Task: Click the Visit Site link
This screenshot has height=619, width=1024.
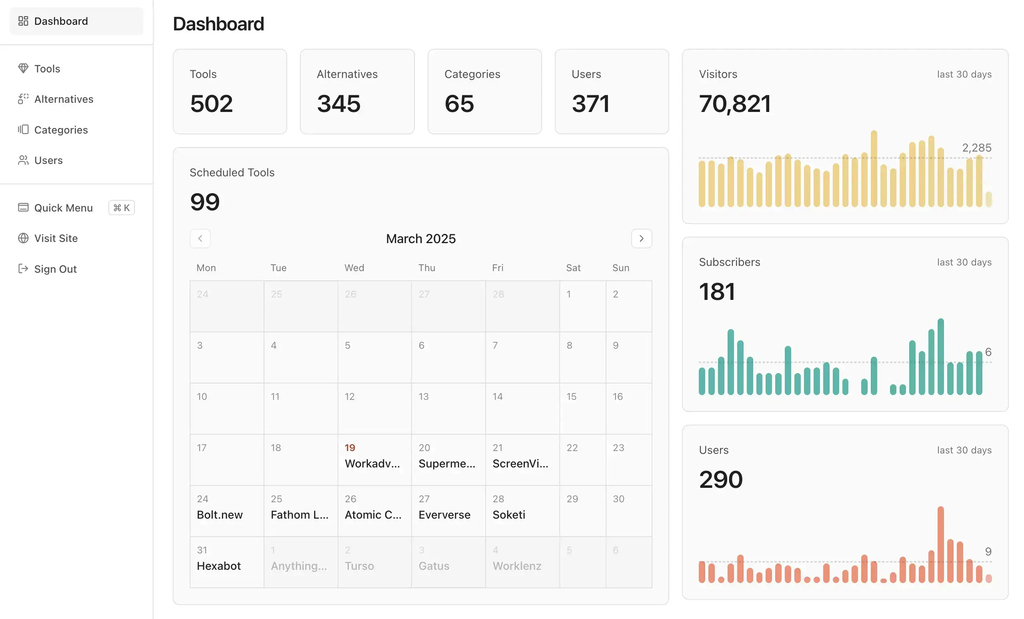Action: [58, 238]
